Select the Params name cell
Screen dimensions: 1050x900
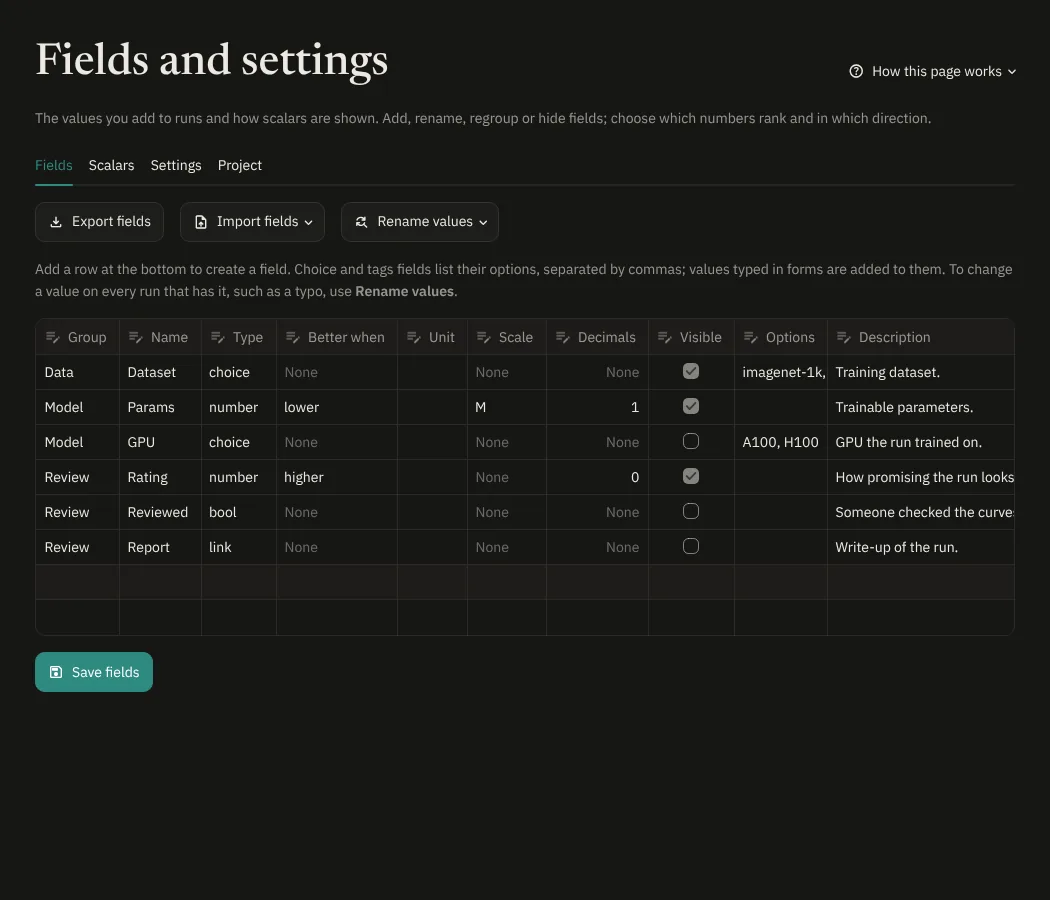(x=160, y=407)
